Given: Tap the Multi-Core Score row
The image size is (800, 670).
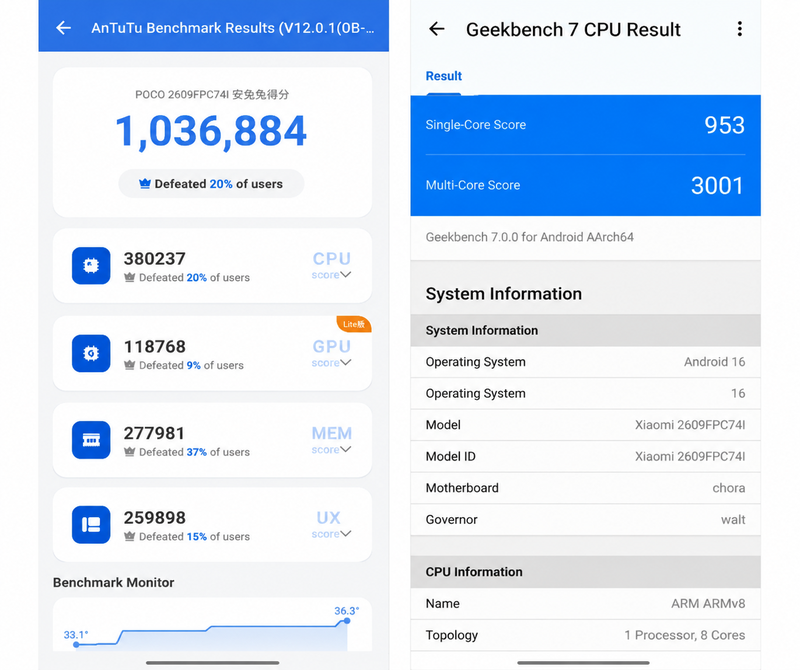Looking at the screenshot, I should (585, 185).
